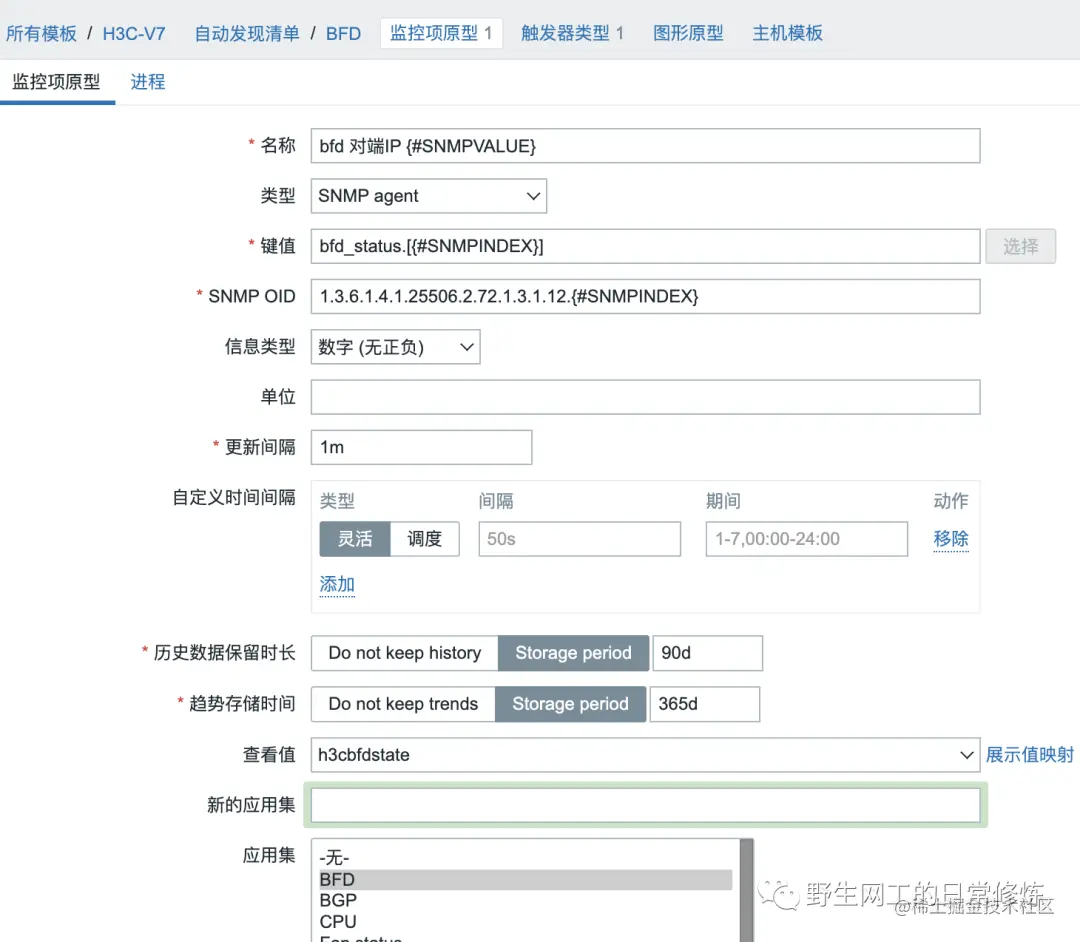
Task: Click the 选择 button next to 键值
Action: click(x=1020, y=247)
